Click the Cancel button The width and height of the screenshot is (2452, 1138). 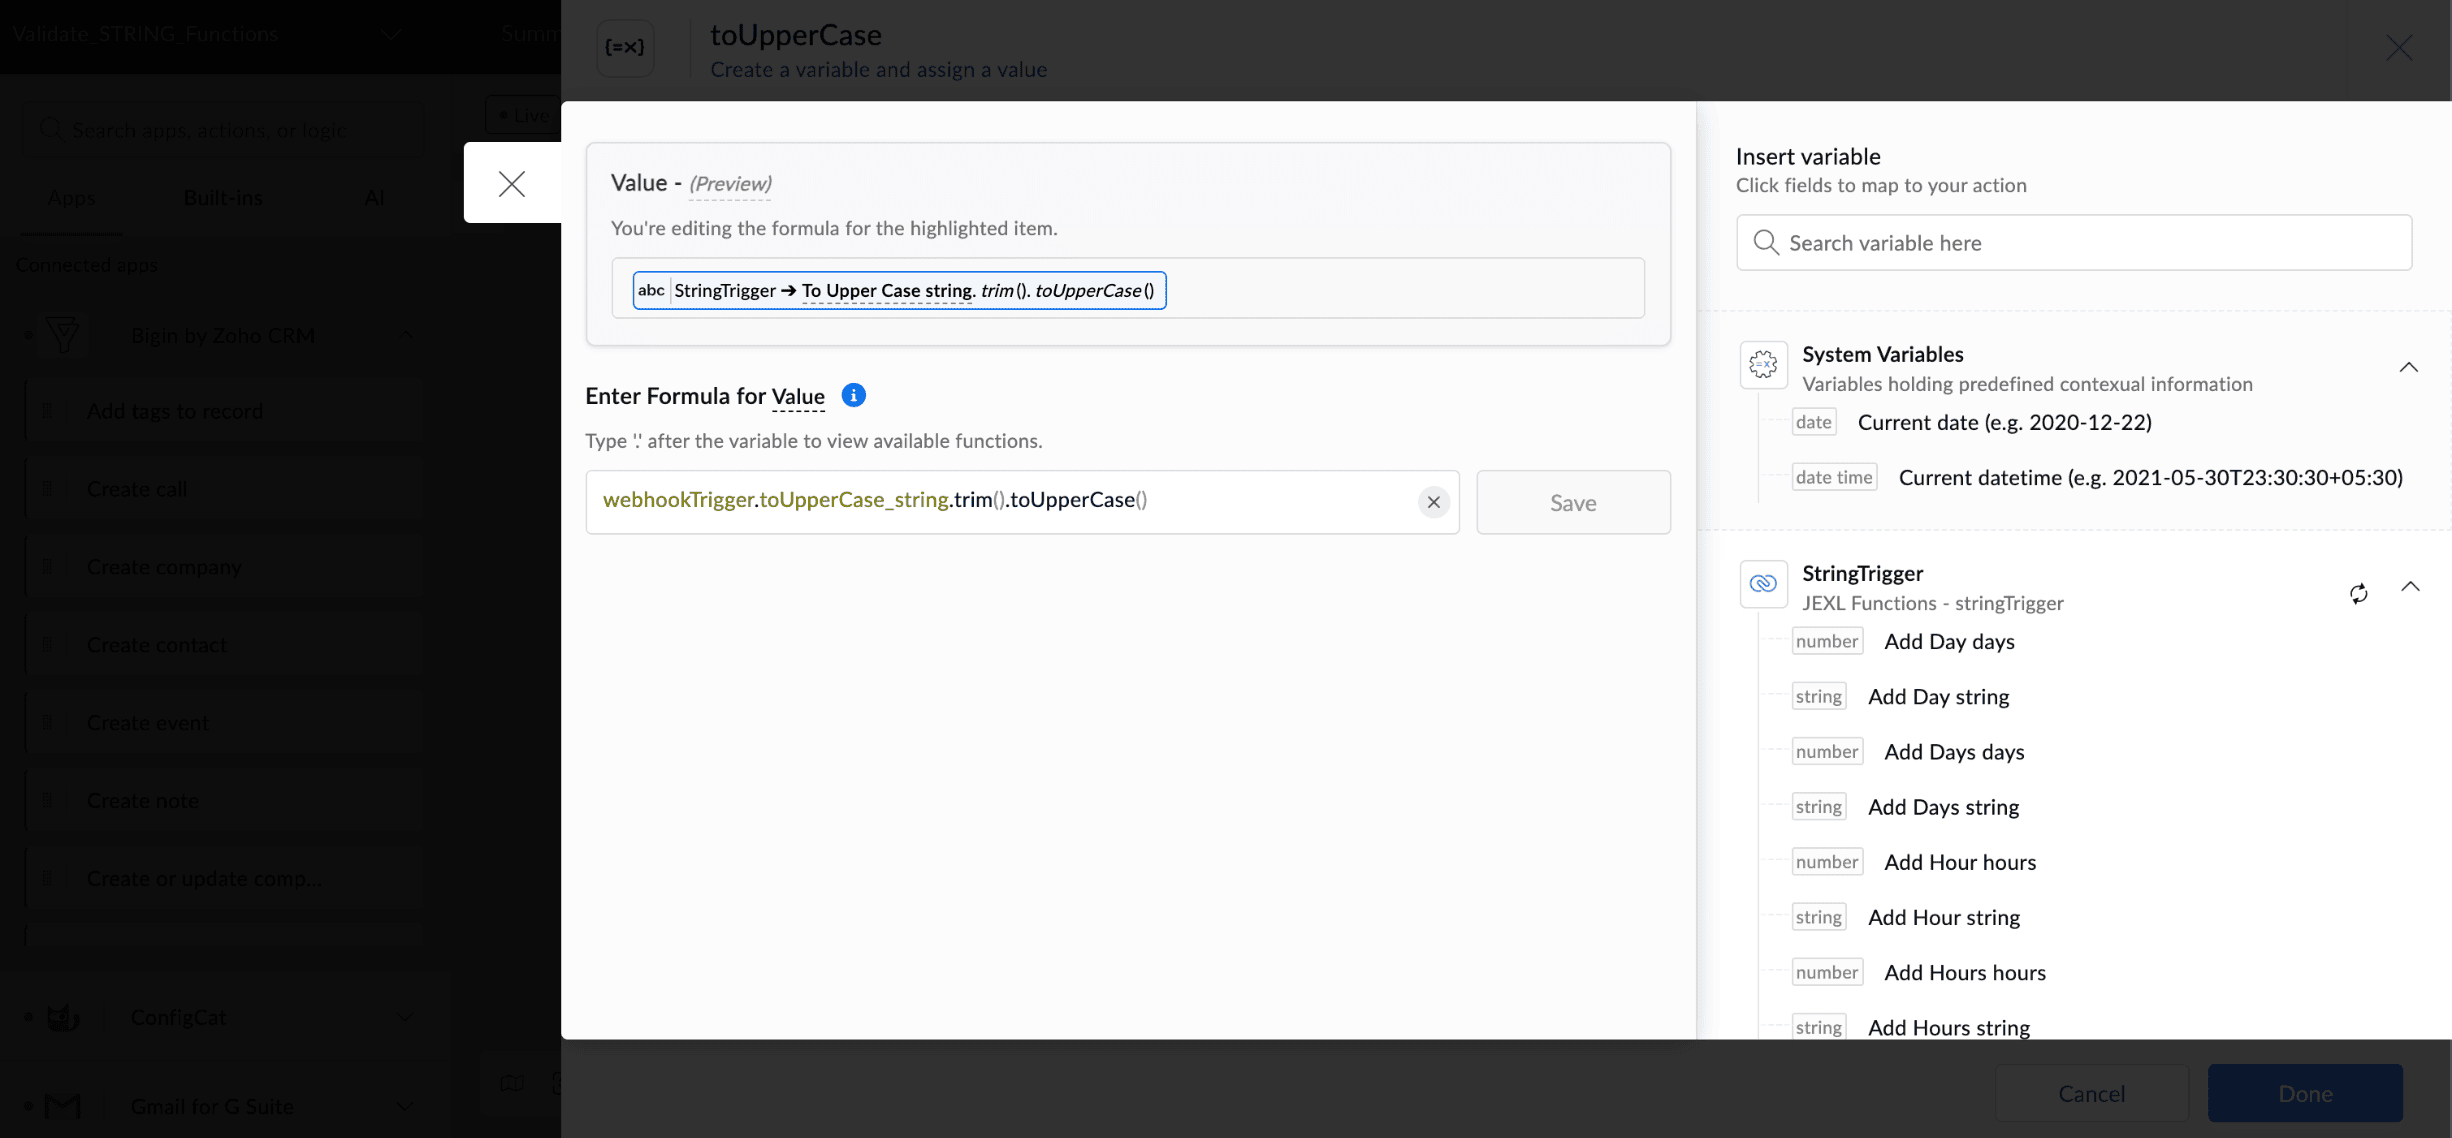(2091, 1093)
